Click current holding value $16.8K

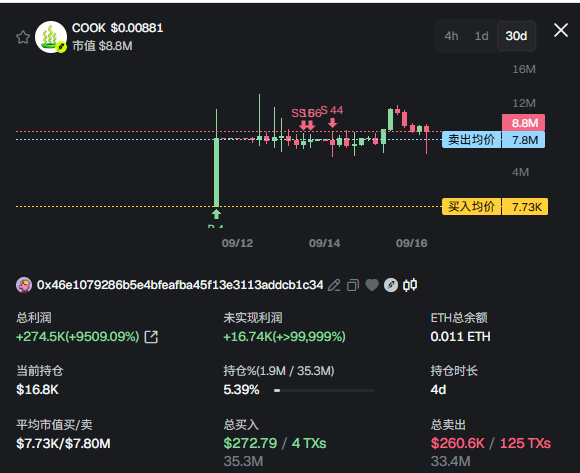37,389
